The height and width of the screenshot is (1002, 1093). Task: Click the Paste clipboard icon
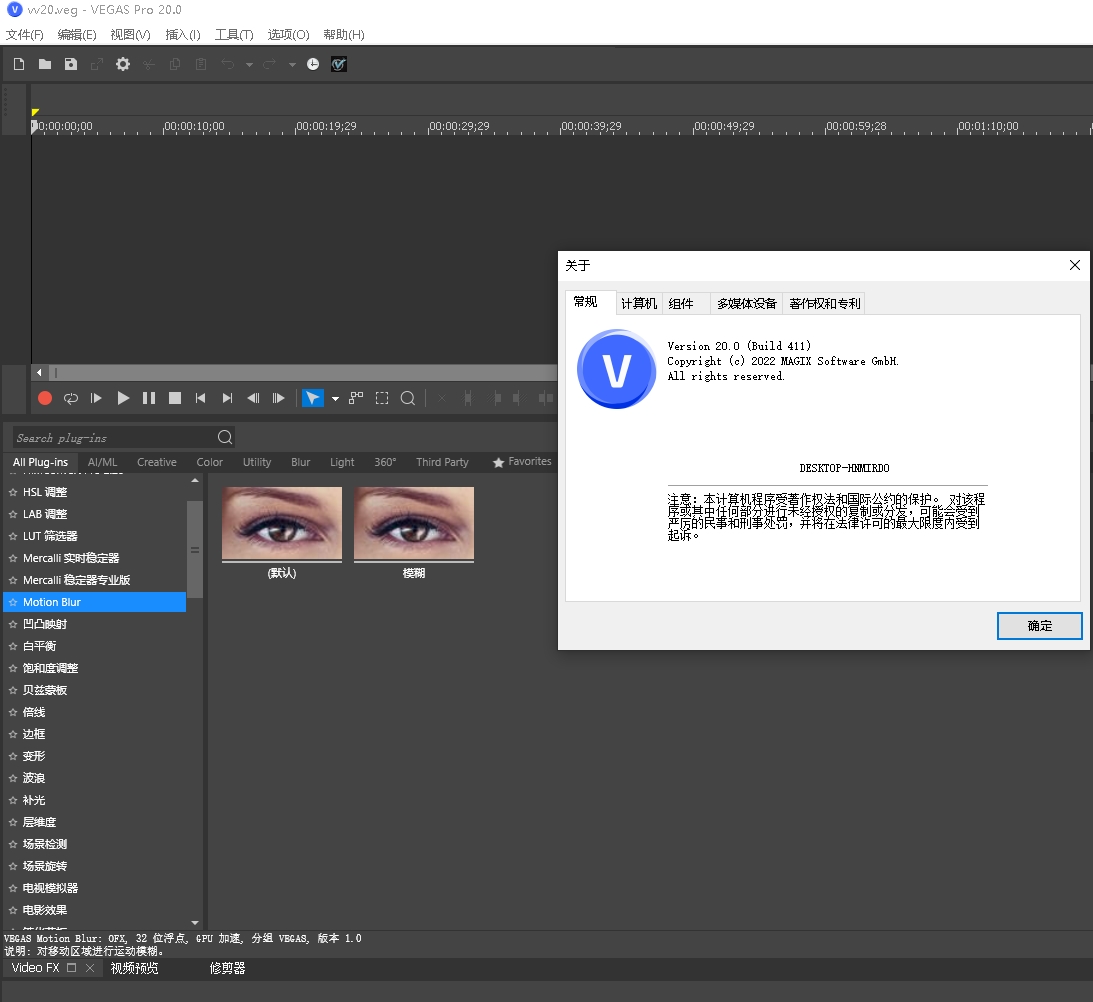[x=201, y=64]
